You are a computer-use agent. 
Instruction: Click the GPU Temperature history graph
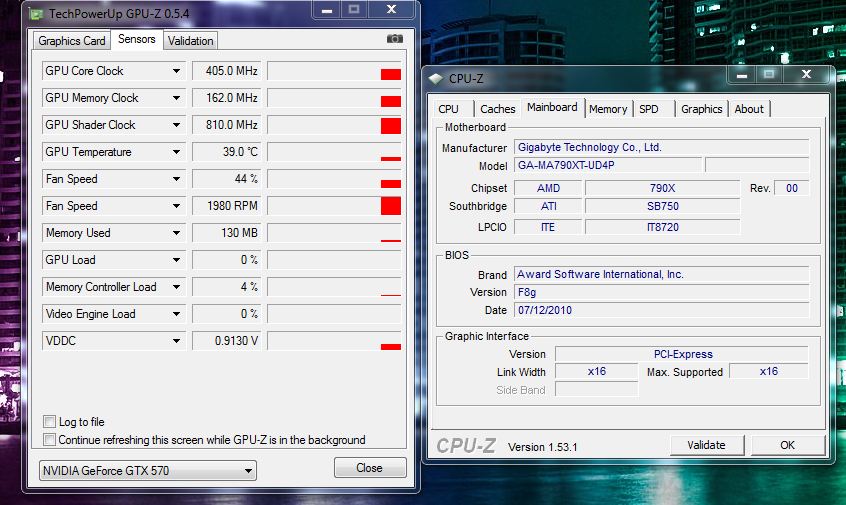click(335, 152)
